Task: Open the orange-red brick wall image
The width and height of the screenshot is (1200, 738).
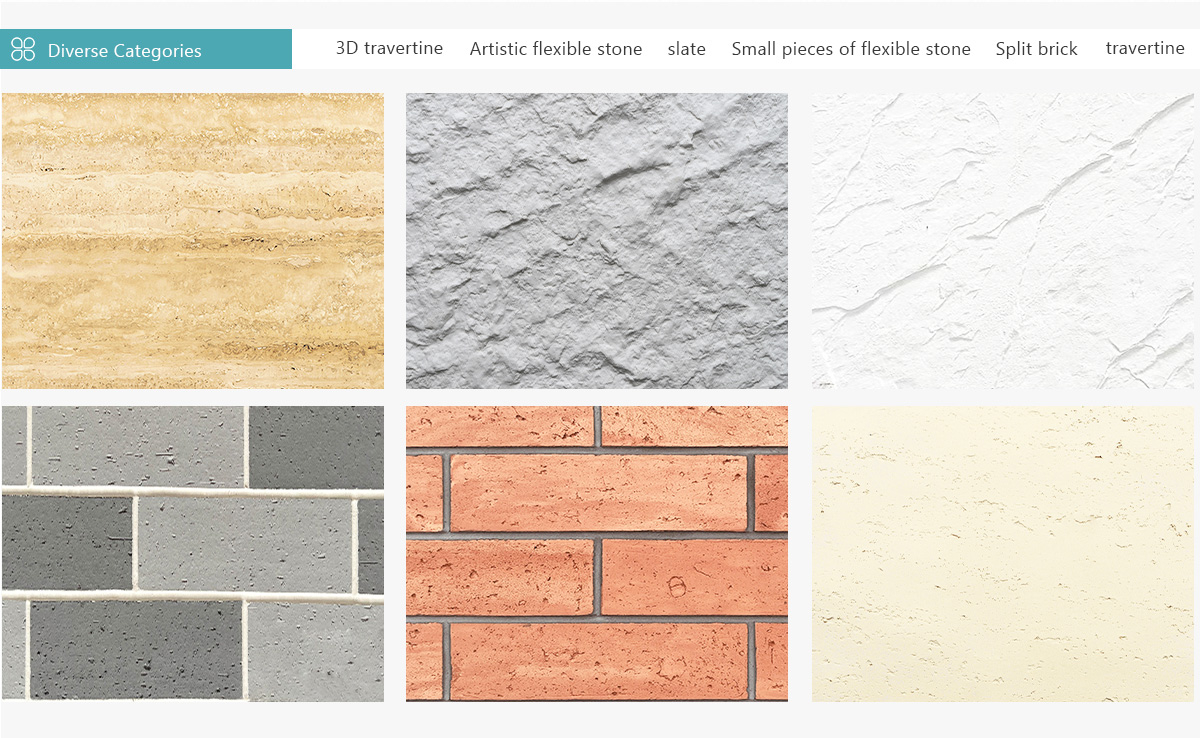Action: pyautogui.click(x=597, y=553)
